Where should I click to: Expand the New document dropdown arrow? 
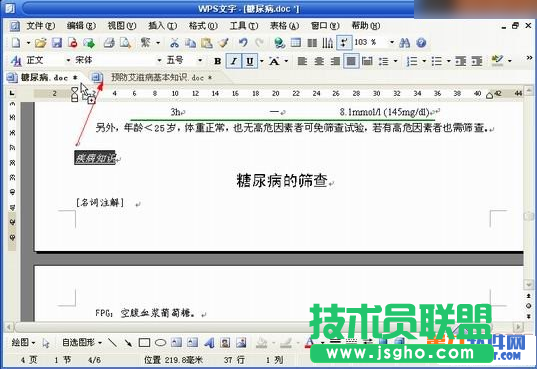click(x=28, y=43)
